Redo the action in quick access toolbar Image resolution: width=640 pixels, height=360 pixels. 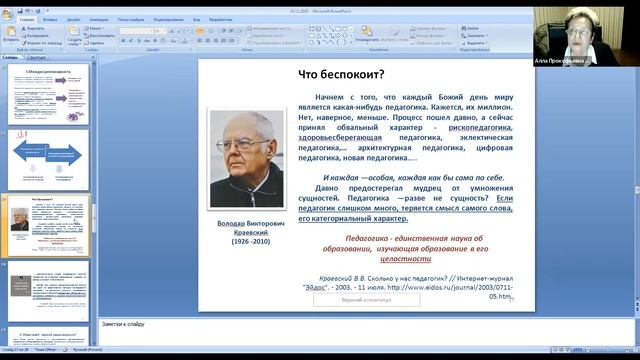coord(38,11)
